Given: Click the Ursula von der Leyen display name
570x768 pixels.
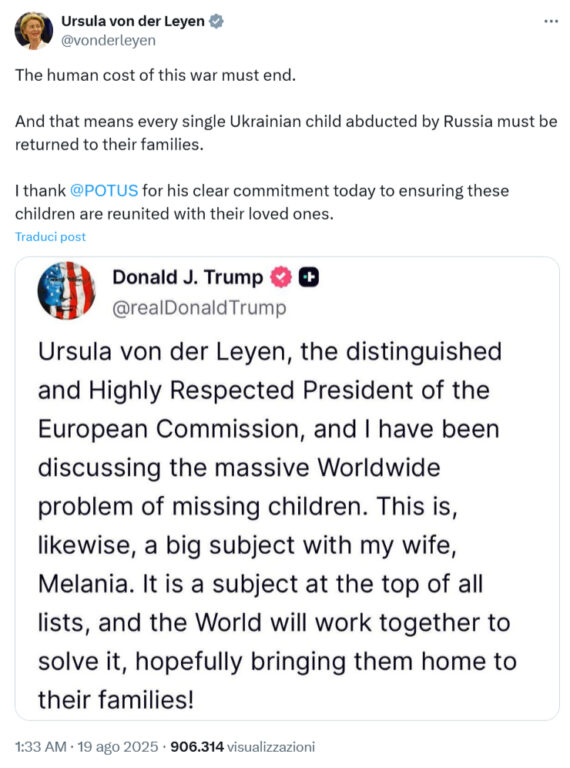Looking at the screenshot, I should [x=133, y=21].
